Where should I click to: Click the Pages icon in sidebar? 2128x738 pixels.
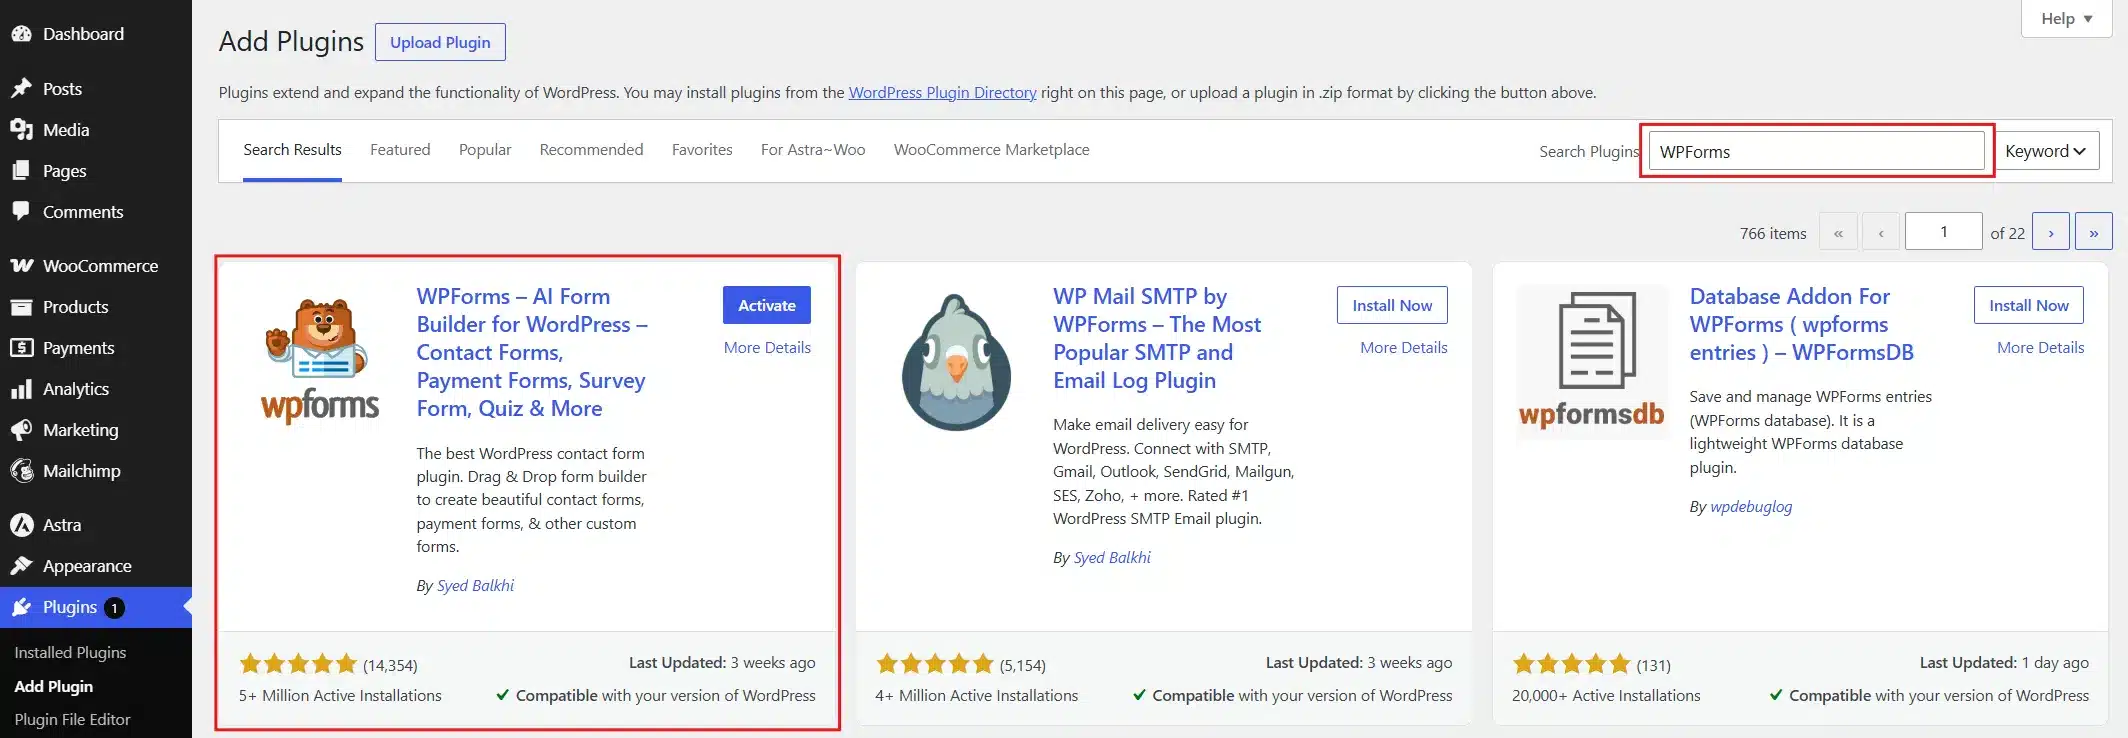[21, 171]
